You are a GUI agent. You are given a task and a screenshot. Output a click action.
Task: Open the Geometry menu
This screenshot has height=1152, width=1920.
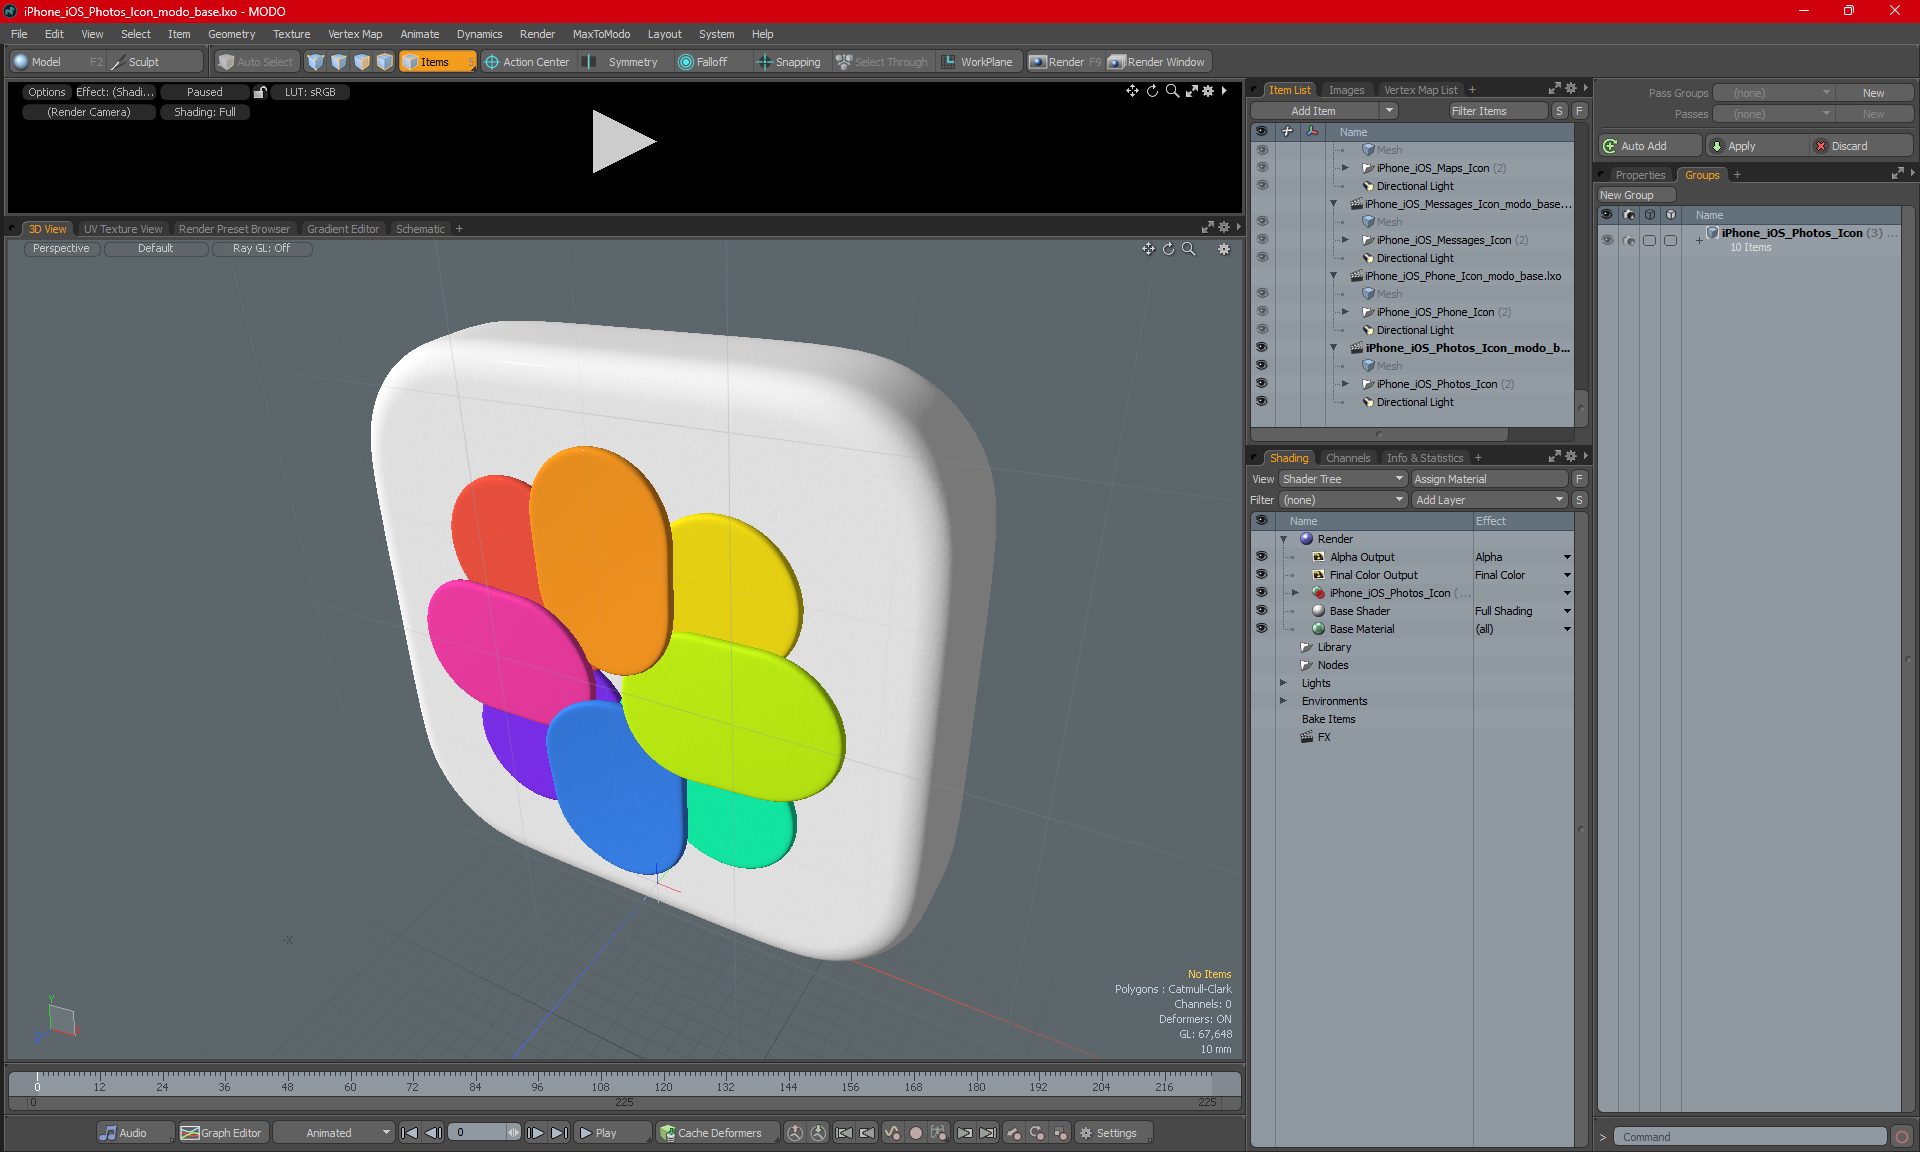click(x=231, y=34)
